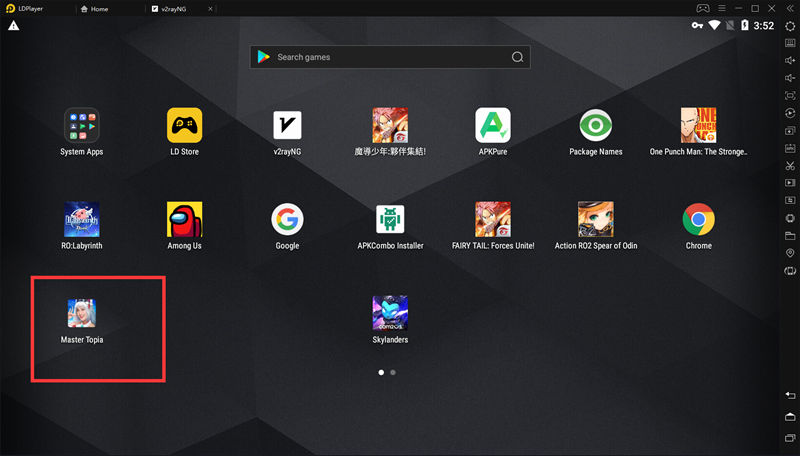Click the Android back button in sidebar
This screenshot has height=456, width=800.
coord(790,395)
